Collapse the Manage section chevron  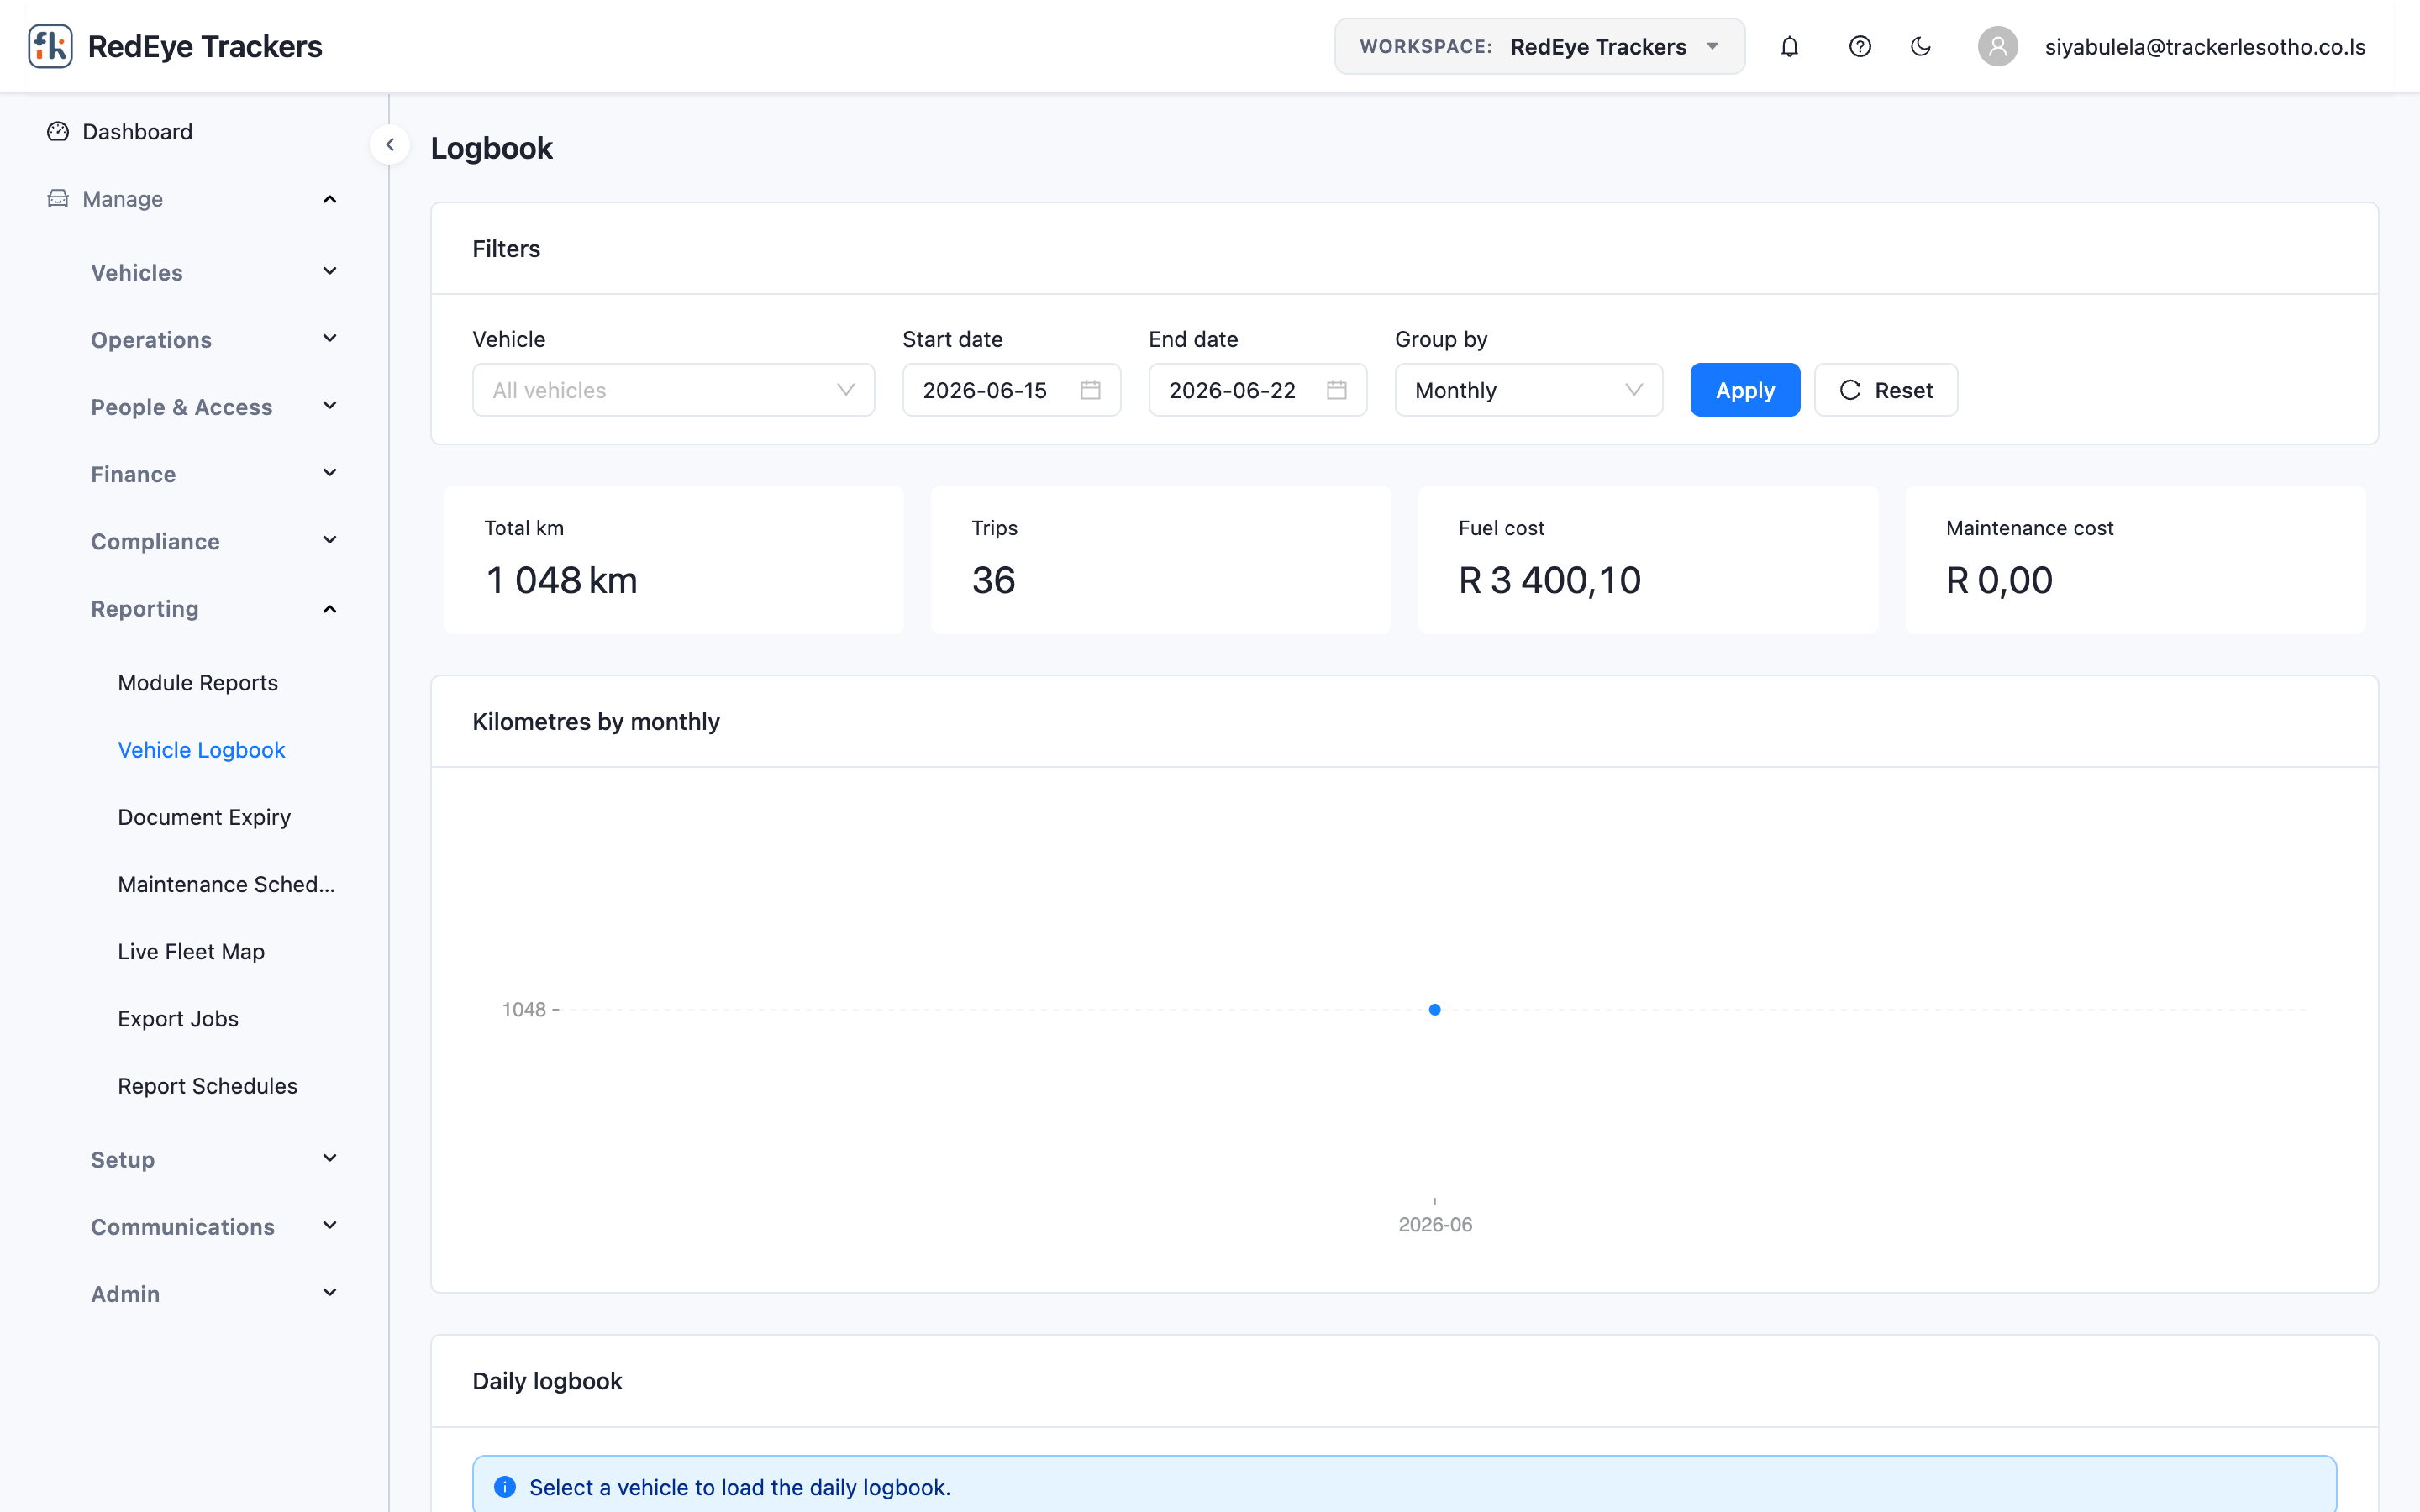(329, 199)
